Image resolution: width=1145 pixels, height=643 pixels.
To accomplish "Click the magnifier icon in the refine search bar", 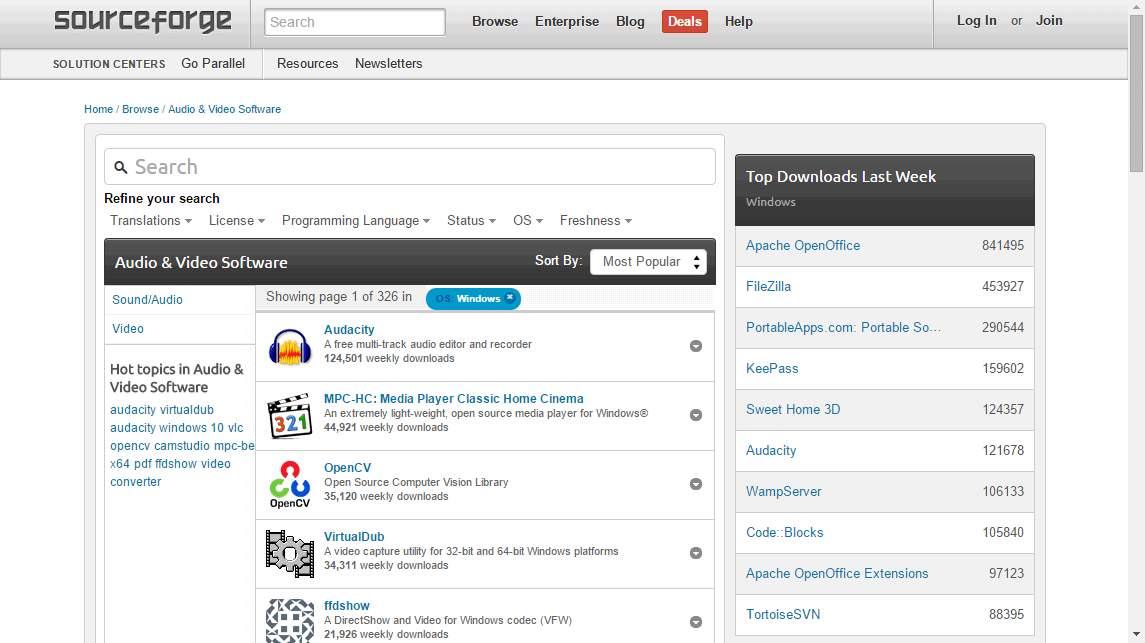I will [121, 166].
